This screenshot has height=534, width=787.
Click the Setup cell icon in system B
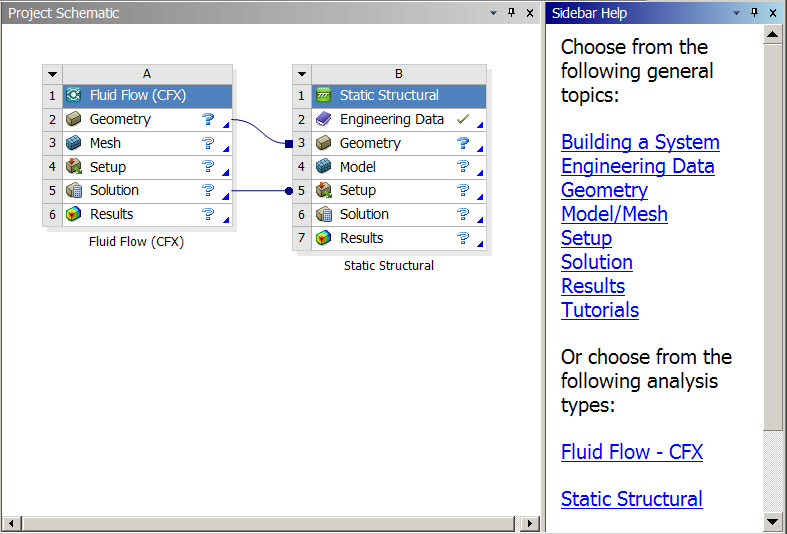(x=323, y=191)
